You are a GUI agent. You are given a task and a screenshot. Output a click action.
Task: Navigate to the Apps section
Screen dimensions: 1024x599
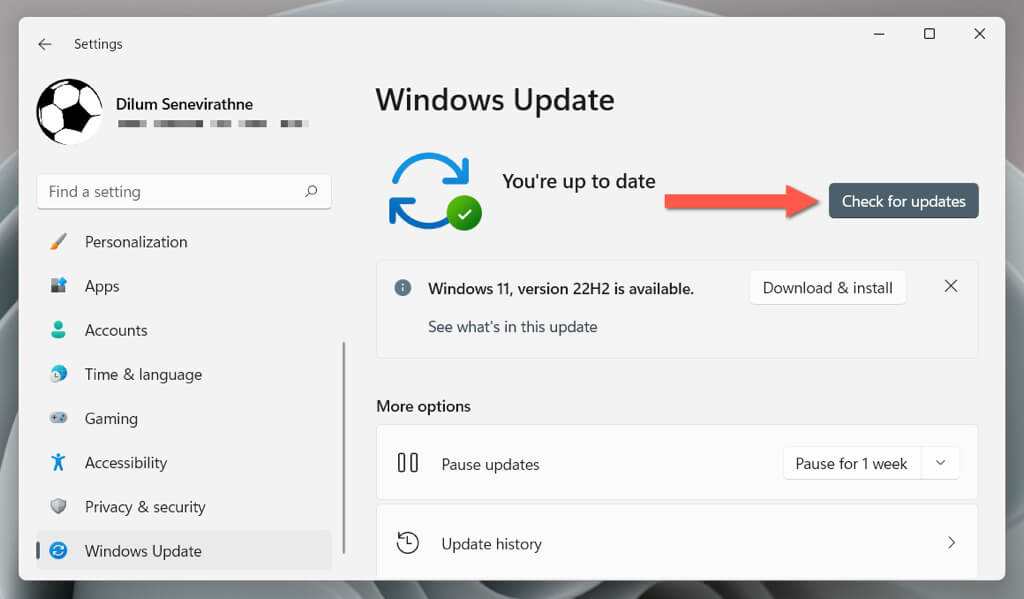point(184,286)
